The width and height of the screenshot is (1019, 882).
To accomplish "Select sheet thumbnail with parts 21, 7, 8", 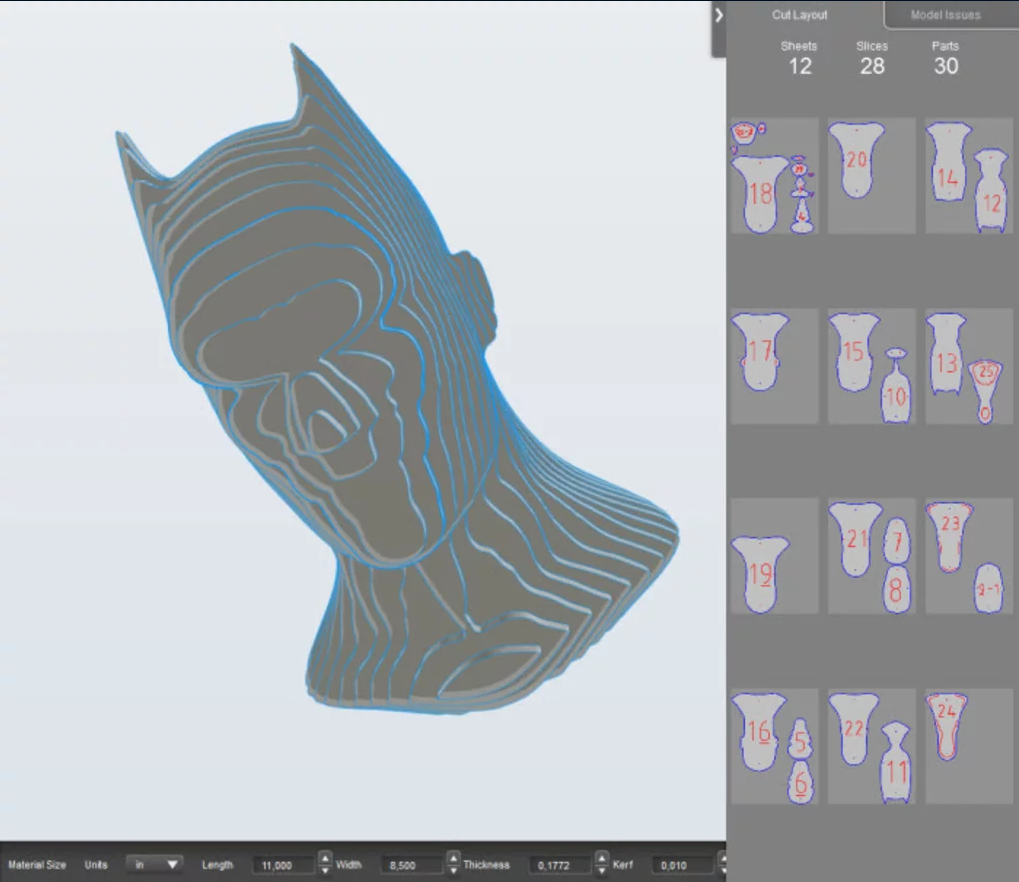I will tap(871, 556).
